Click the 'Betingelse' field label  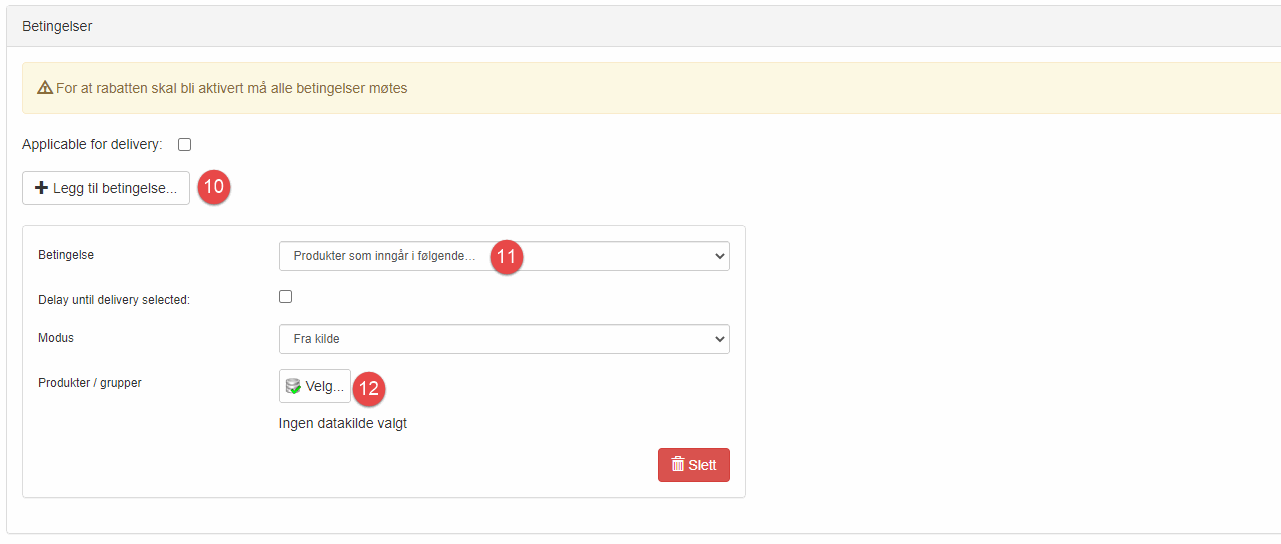(66, 255)
